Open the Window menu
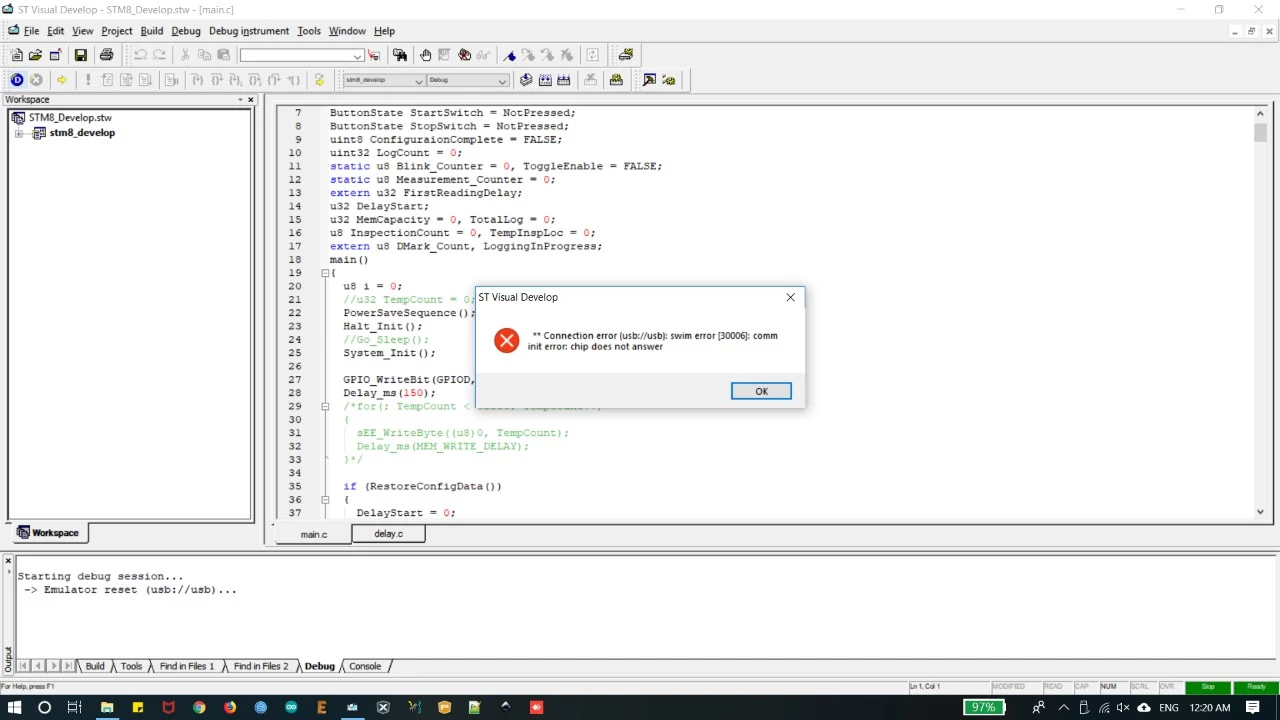This screenshot has width=1280, height=720. click(x=347, y=31)
